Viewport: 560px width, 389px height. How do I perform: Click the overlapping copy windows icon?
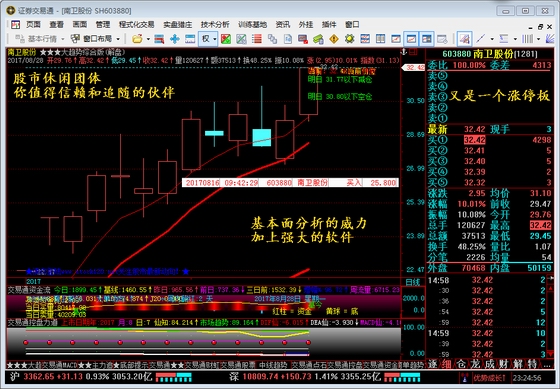click(x=272, y=39)
